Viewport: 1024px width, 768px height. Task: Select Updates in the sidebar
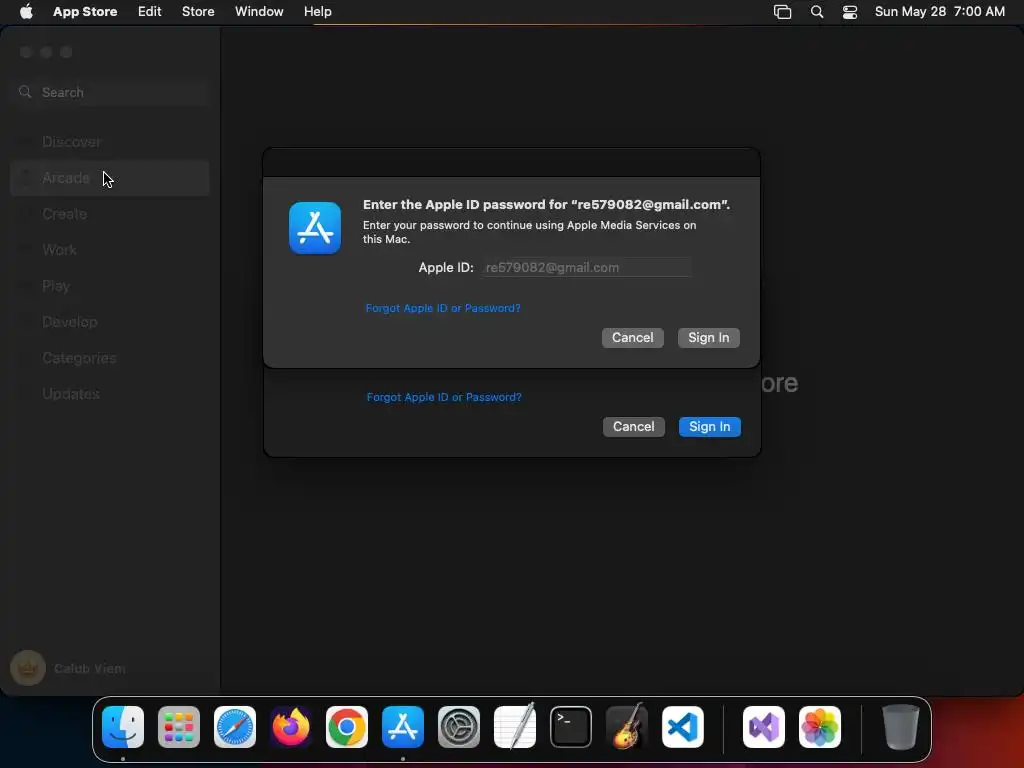pos(110,394)
